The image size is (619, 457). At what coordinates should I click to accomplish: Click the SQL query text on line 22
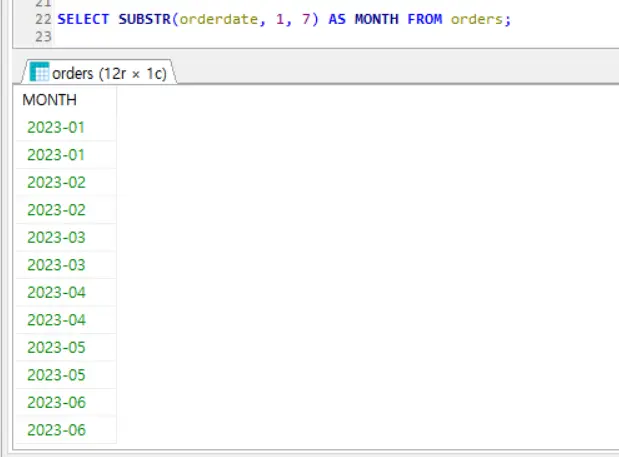pyautogui.click(x=284, y=19)
